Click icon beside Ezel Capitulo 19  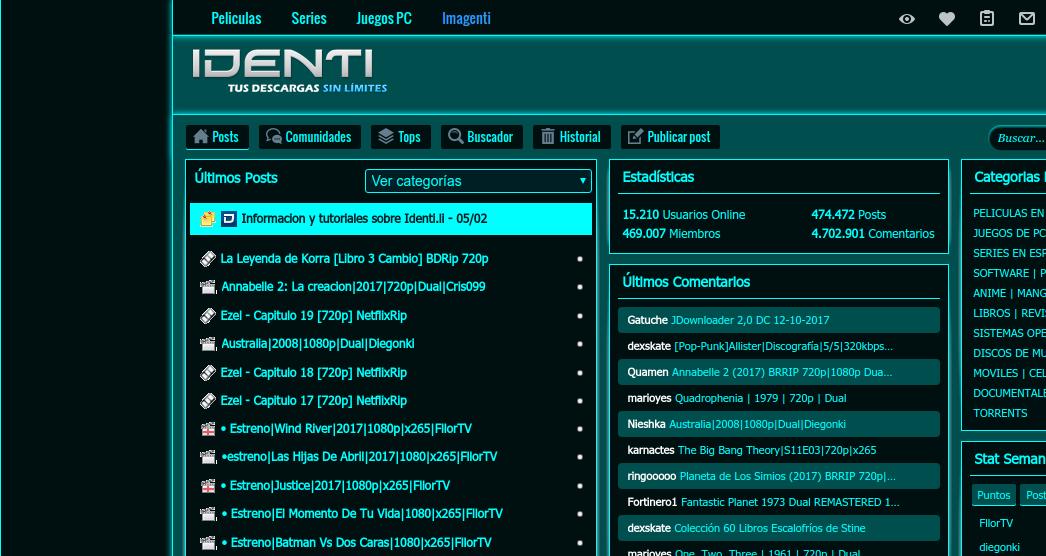(x=207, y=315)
